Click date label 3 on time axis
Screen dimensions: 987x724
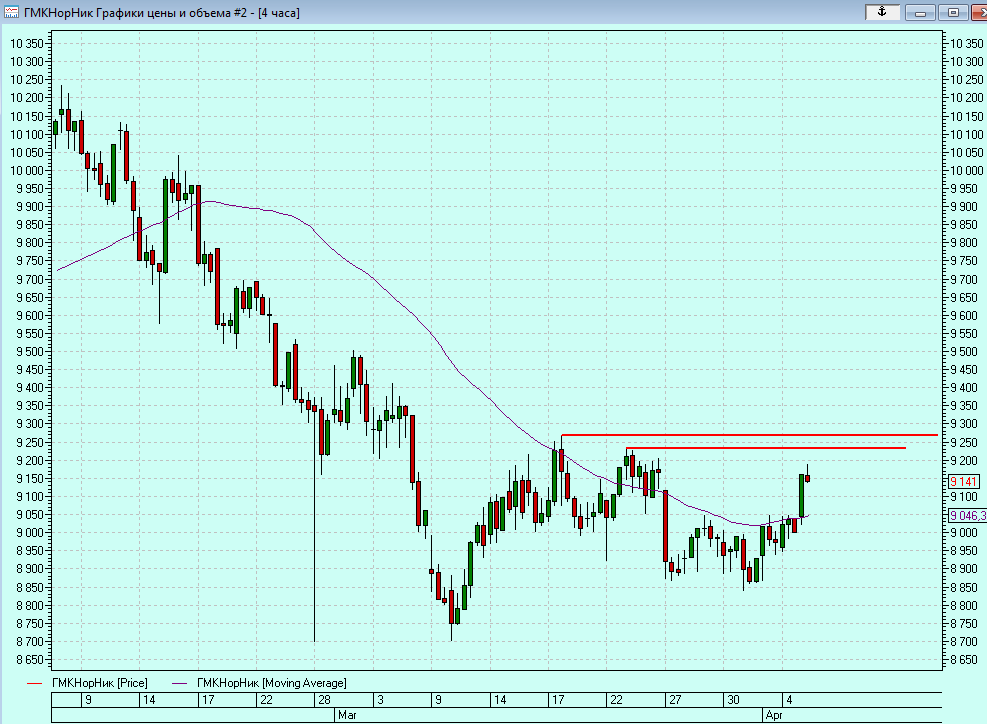pos(380,699)
